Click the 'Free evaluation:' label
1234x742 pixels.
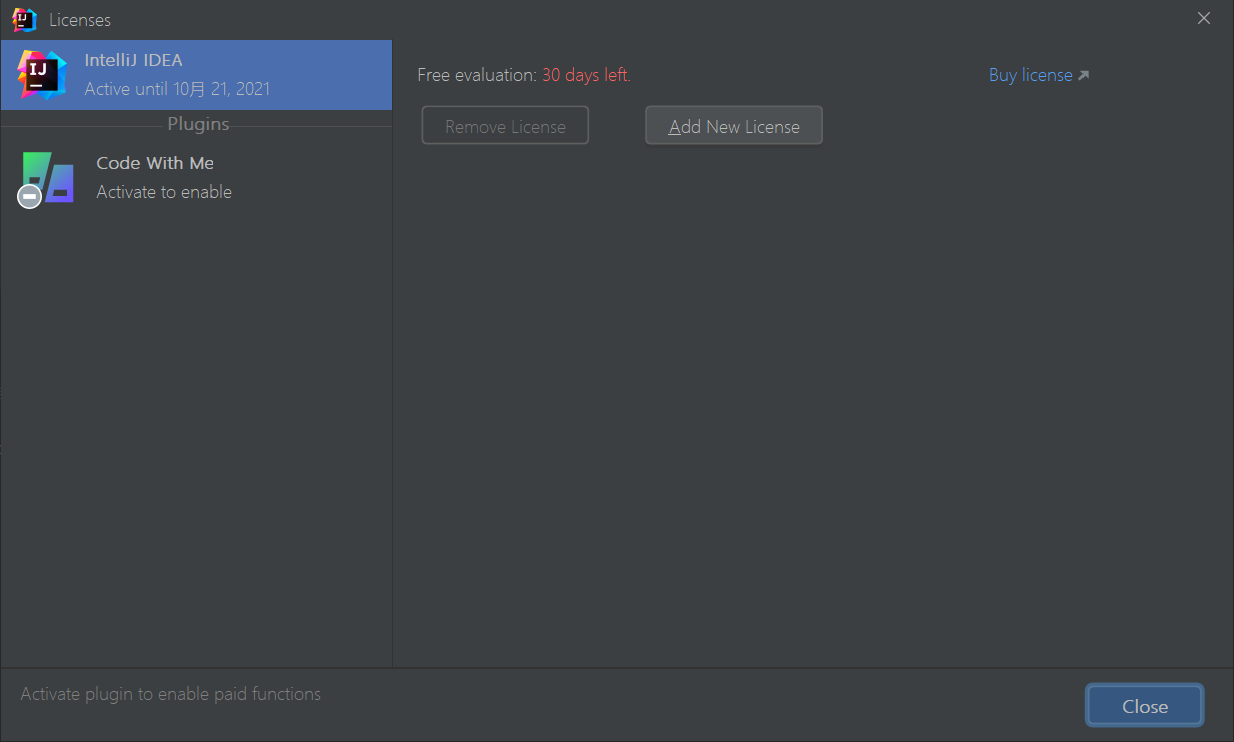(x=477, y=75)
